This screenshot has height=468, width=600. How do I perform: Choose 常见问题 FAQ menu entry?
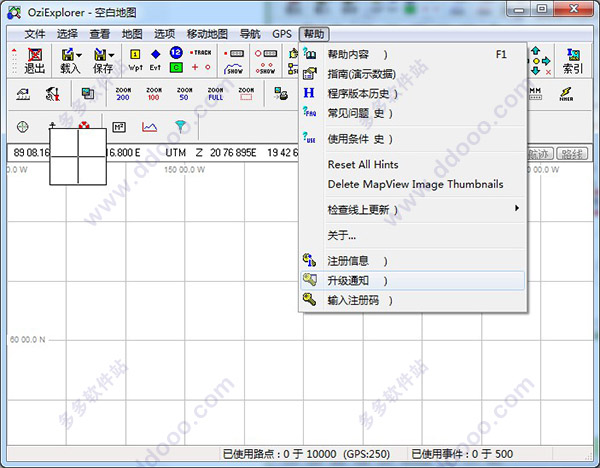tap(412, 113)
